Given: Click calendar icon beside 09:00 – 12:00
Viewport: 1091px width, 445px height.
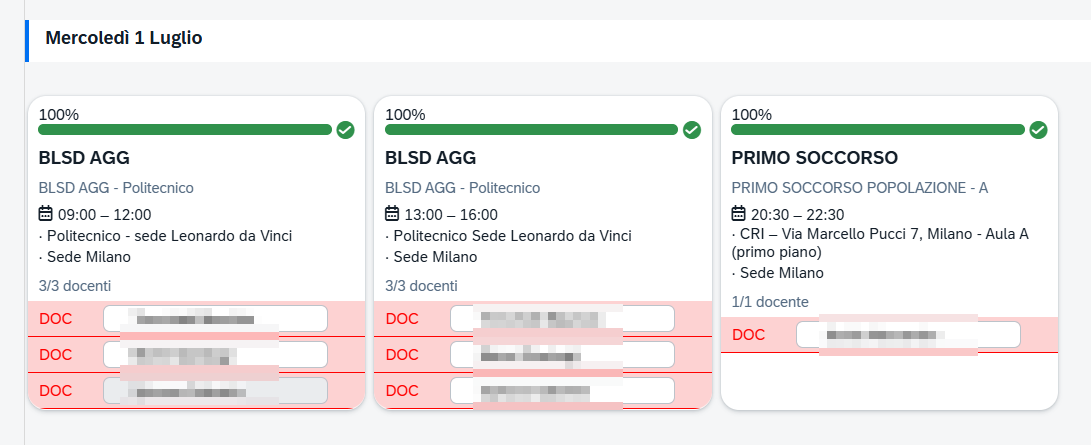Looking at the screenshot, I should [46, 213].
